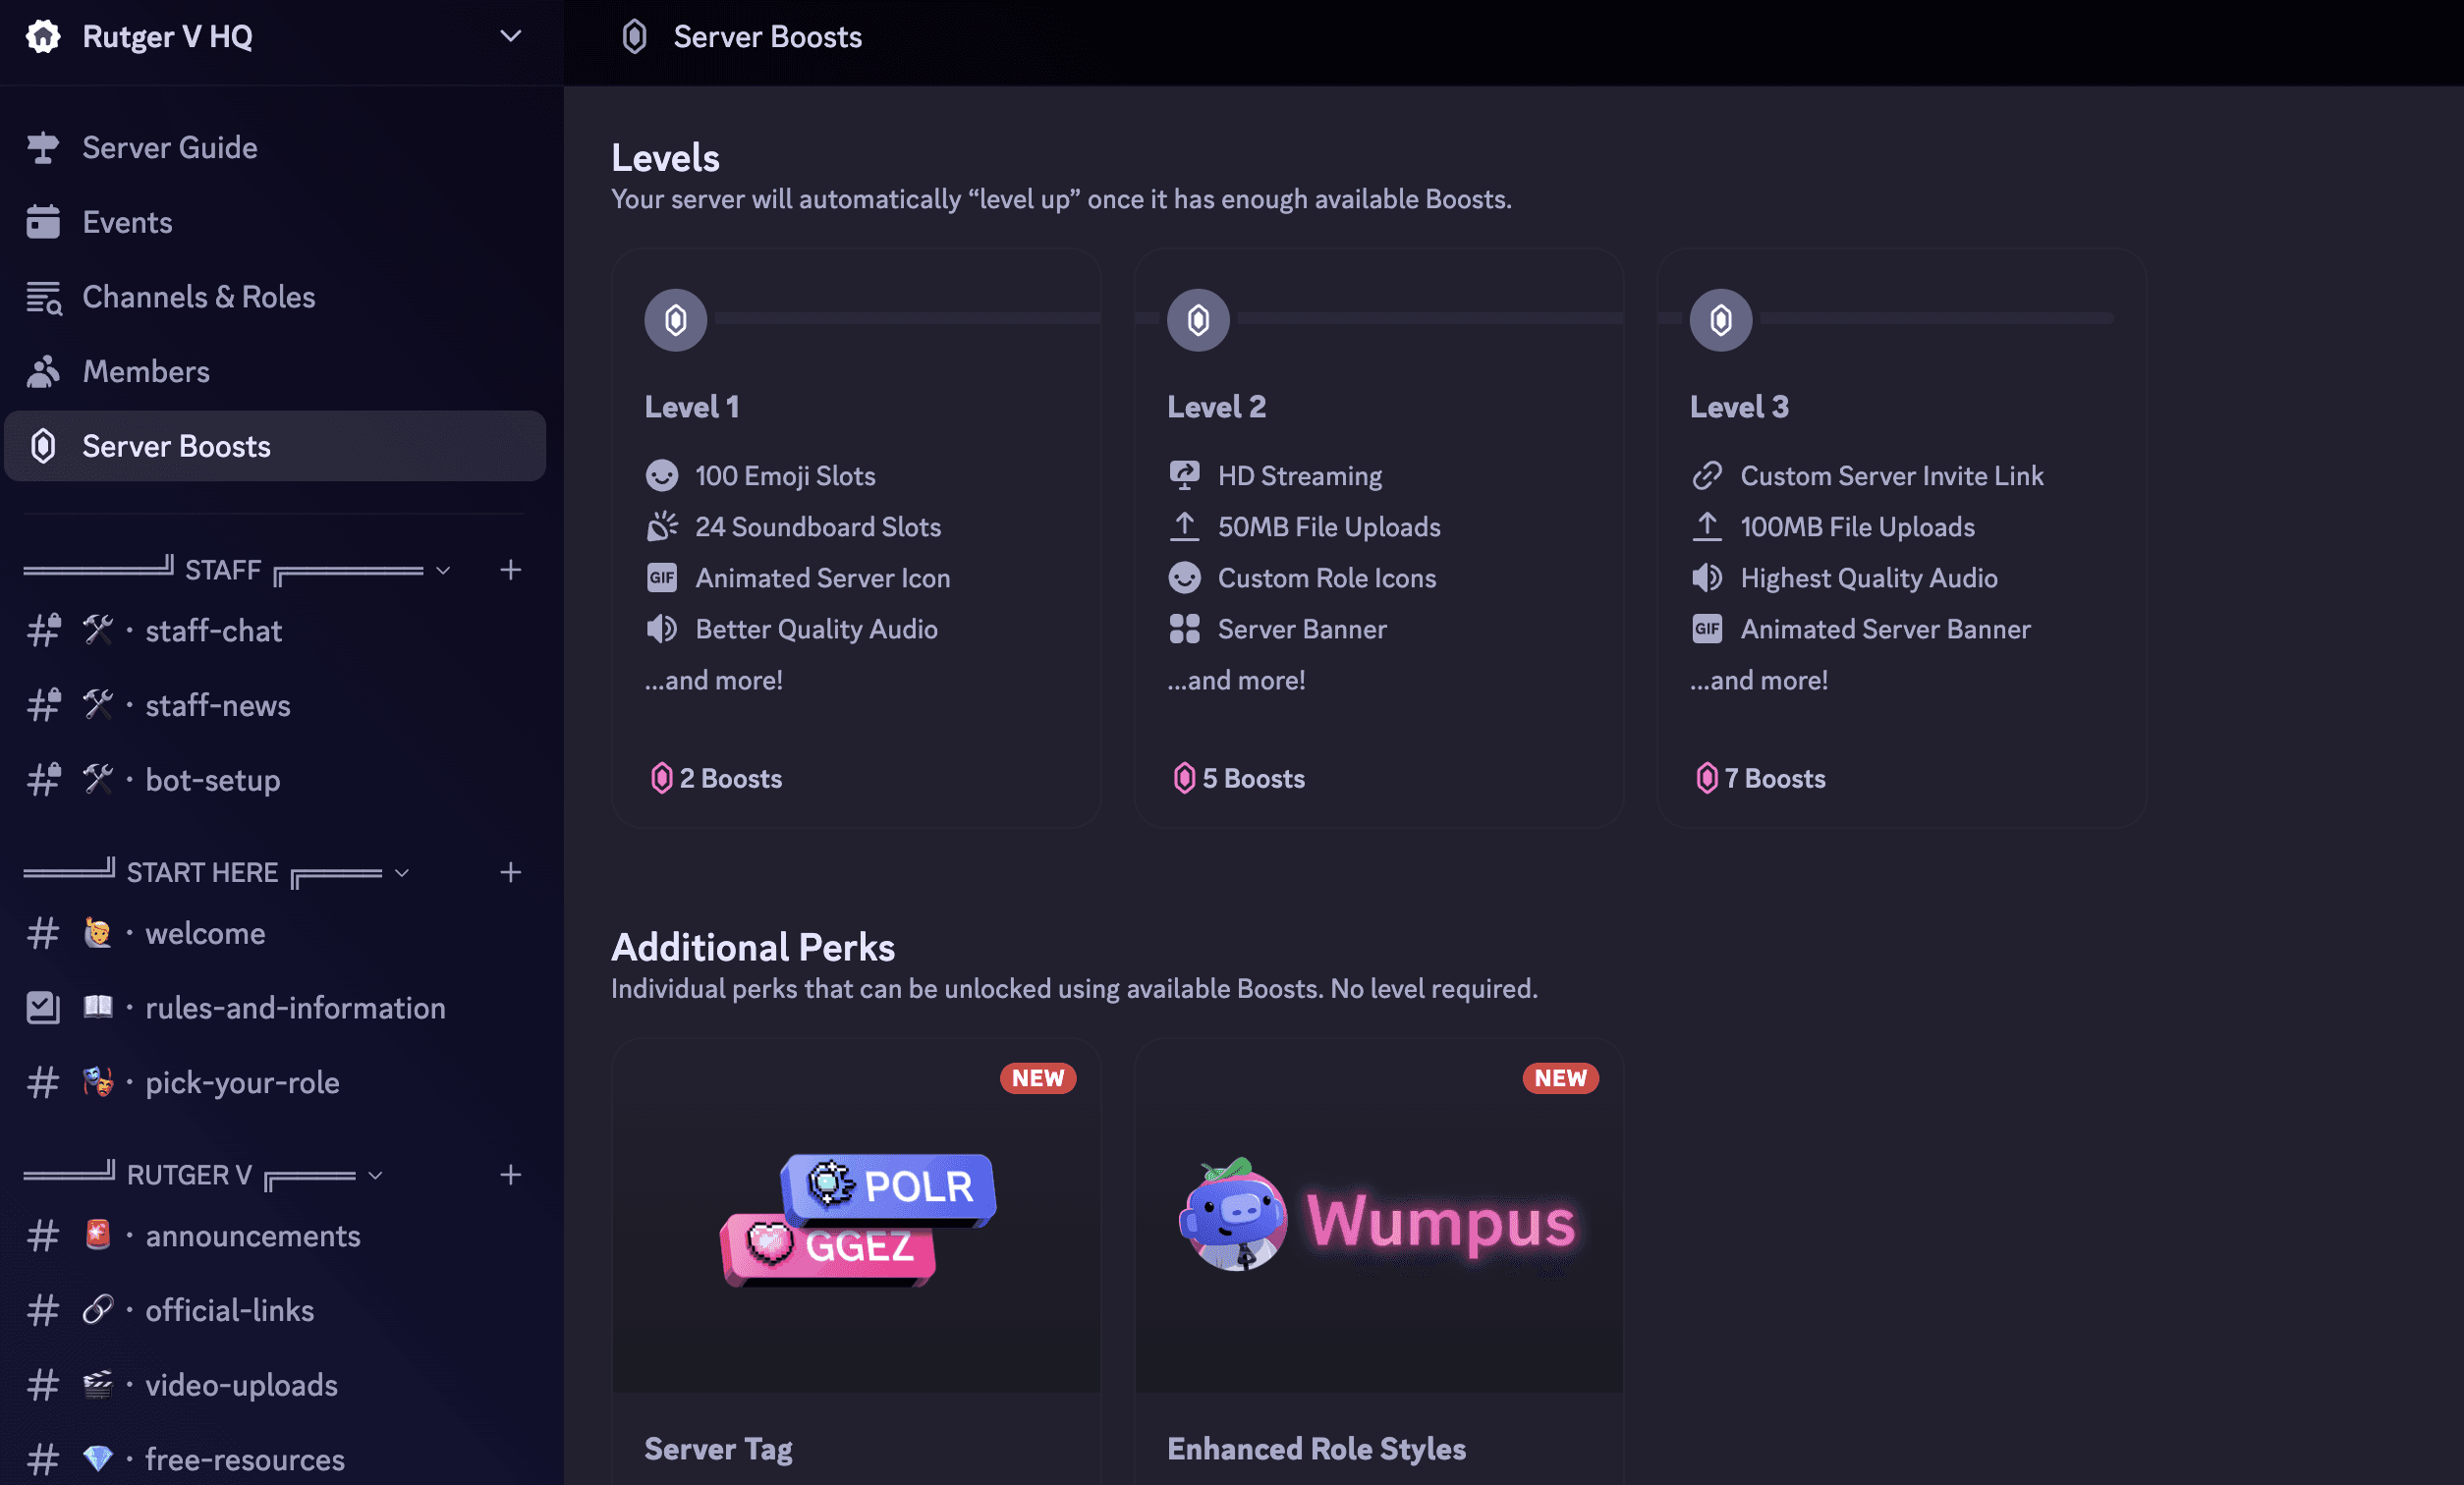This screenshot has width=2464, height=1485.
Task: Click the Level 2 progress bar
Action: coord(1430,318)
